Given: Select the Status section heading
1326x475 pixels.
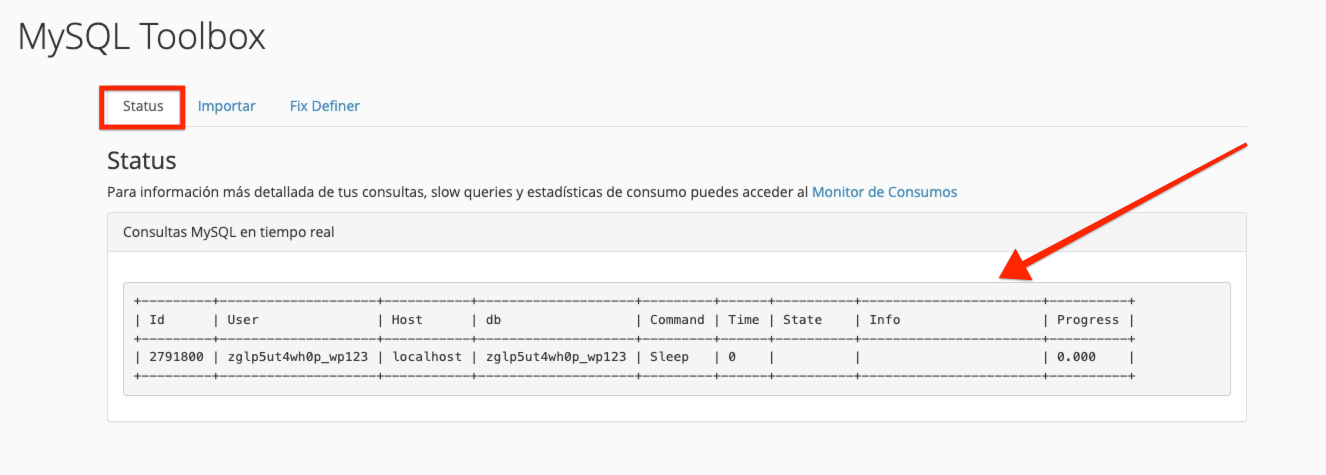Looking at the screenshot, I should [x=142, y=160].
